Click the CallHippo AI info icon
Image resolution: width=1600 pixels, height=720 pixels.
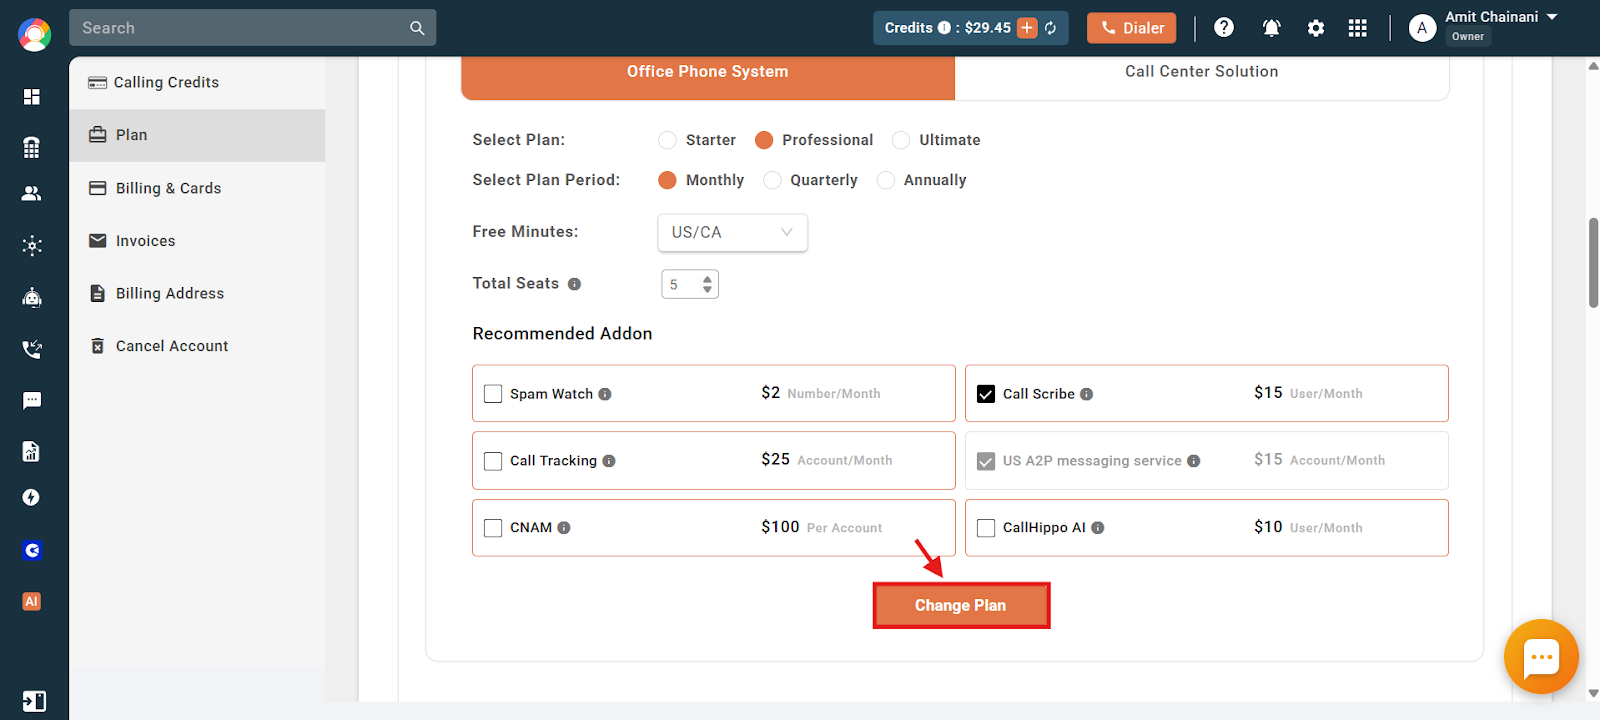coord(1098,528)
